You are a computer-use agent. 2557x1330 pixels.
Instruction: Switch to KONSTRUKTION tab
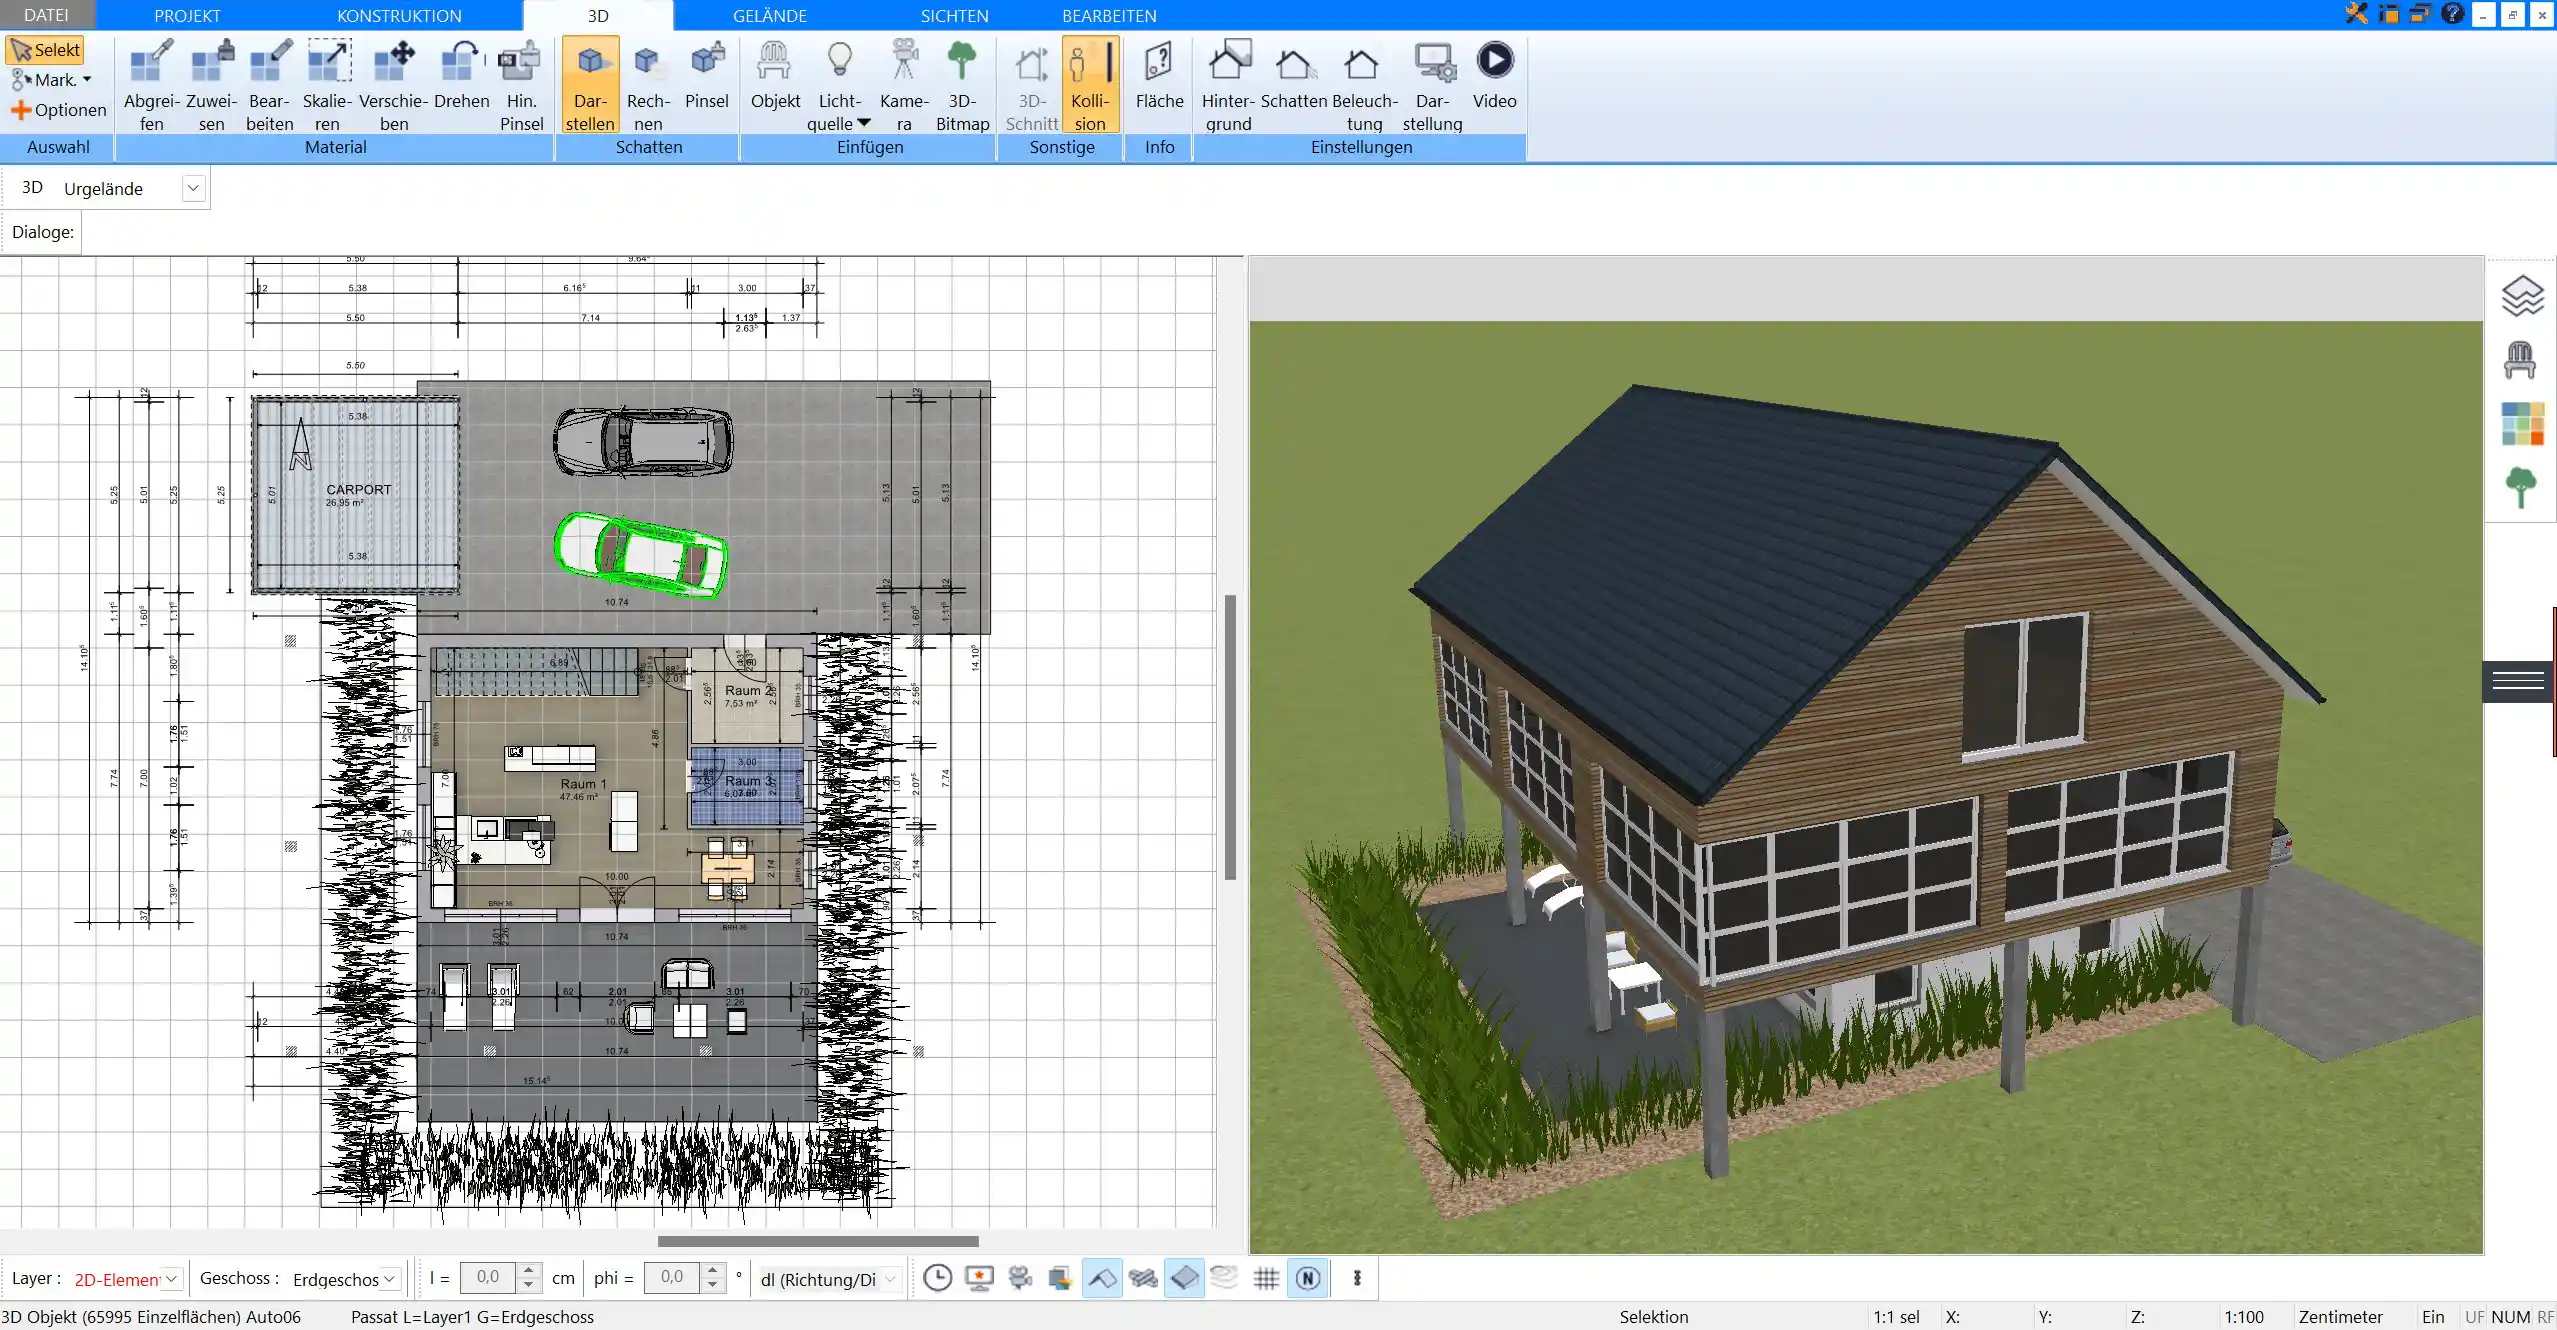399,15
